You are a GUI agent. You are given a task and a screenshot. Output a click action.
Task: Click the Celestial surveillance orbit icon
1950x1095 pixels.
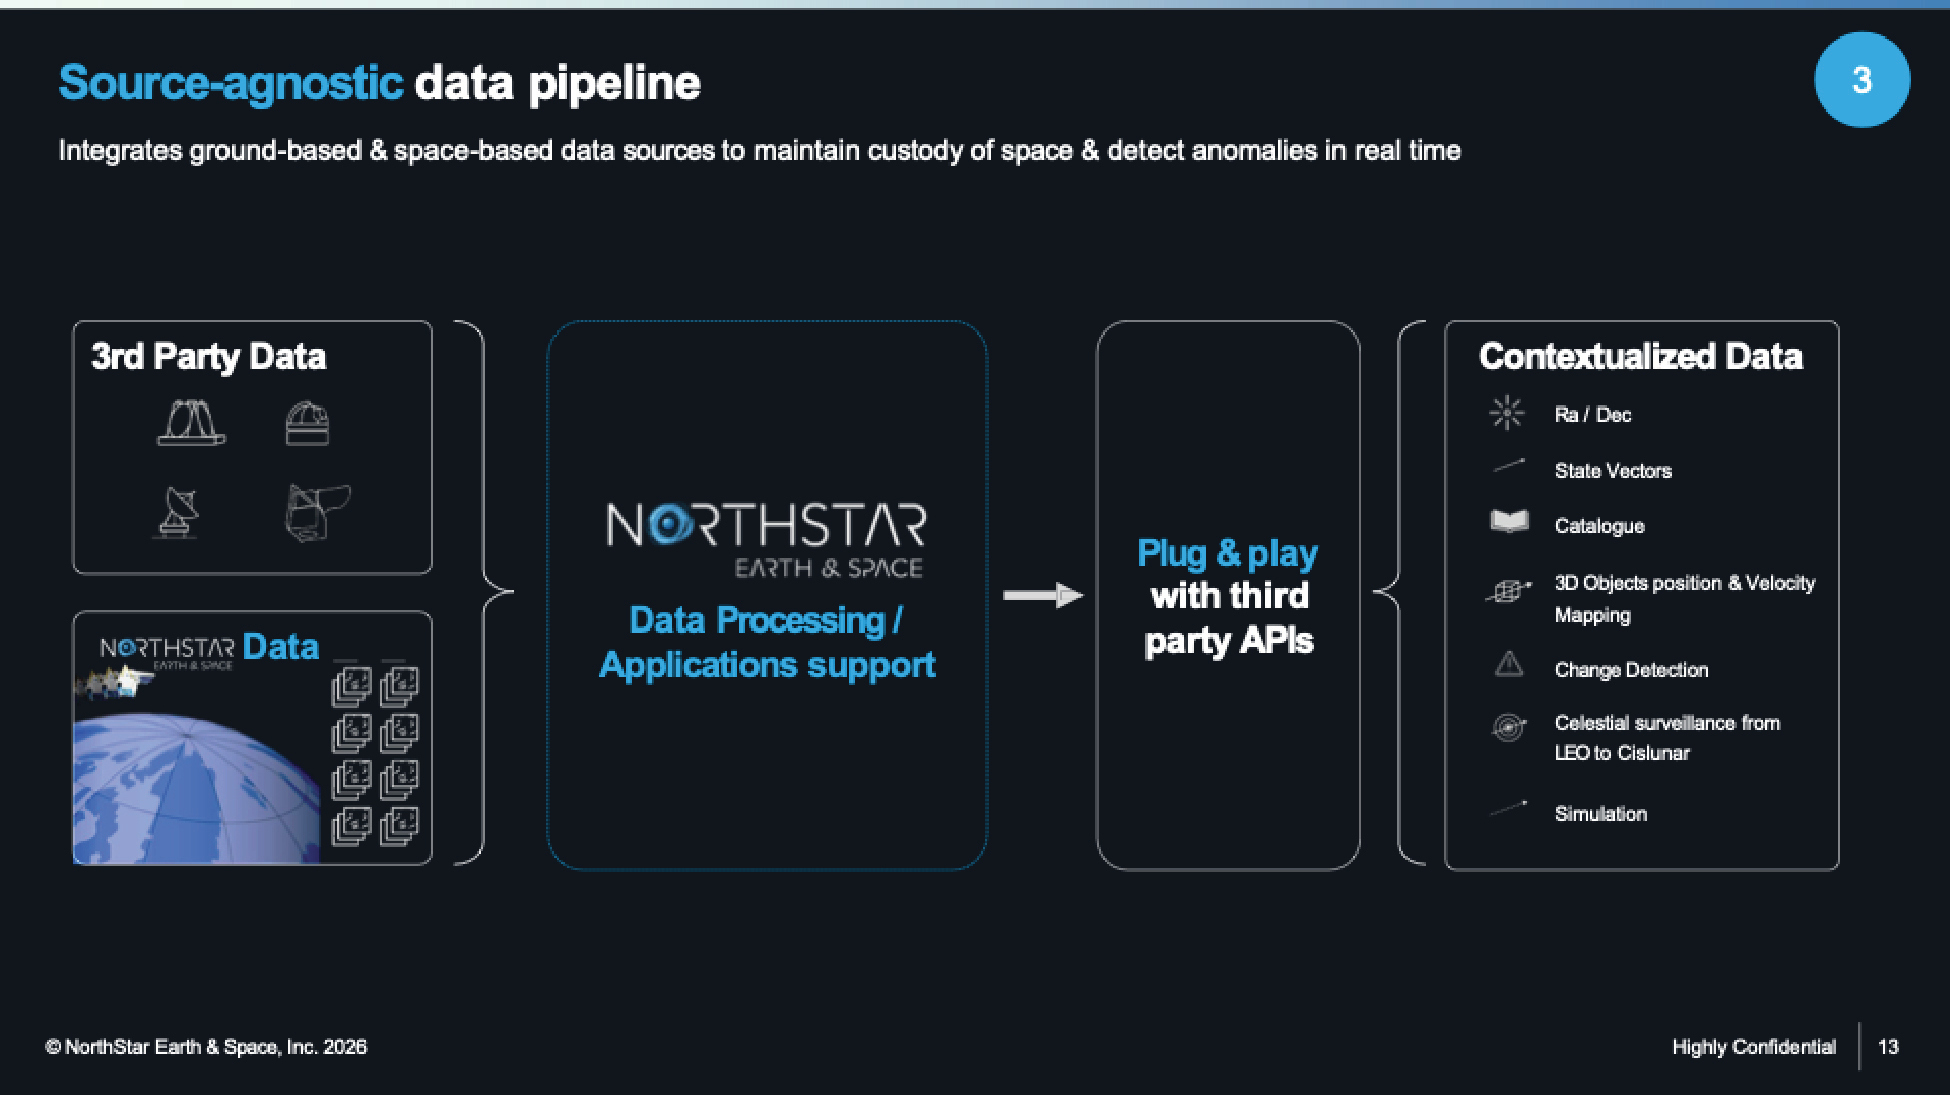click(x=1509, y=727)
